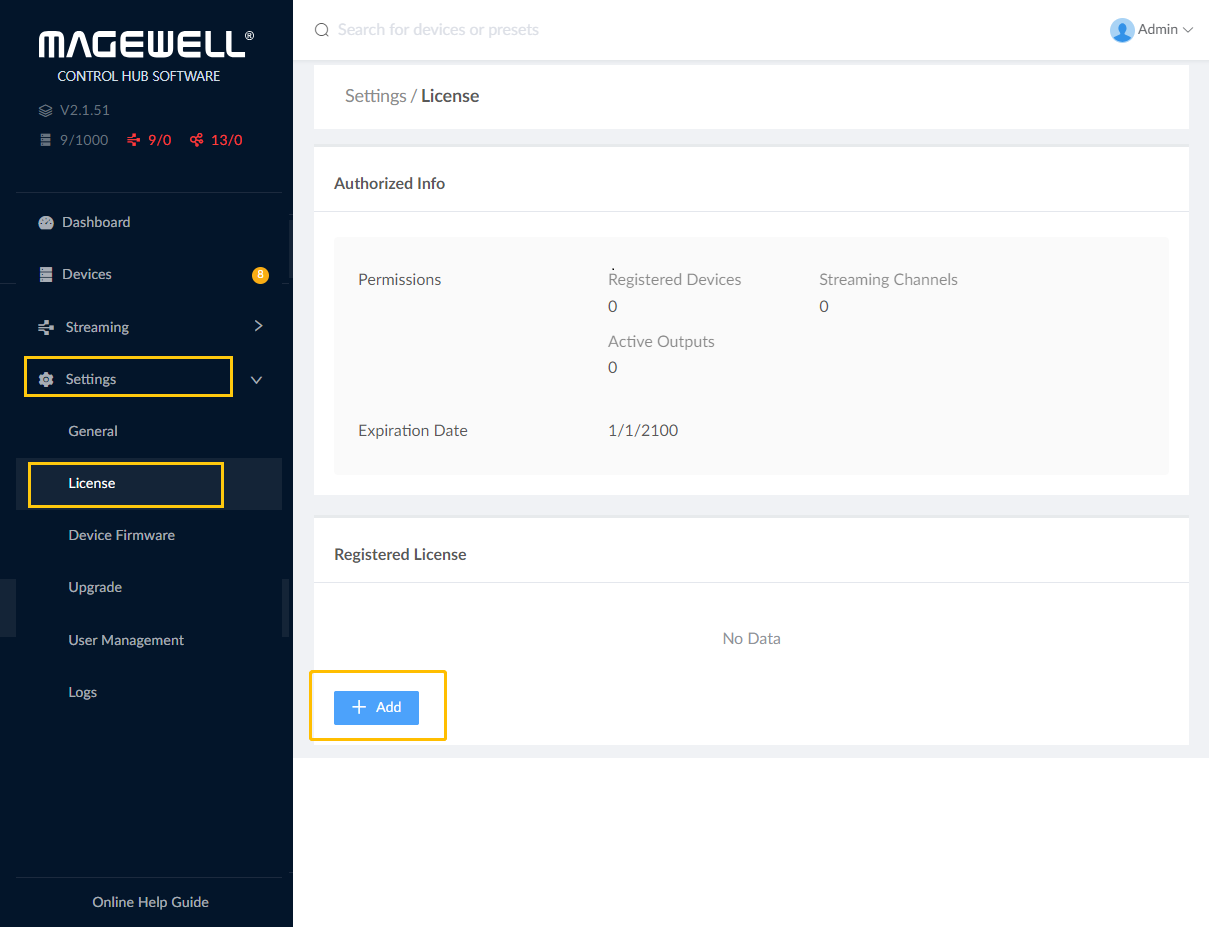Viewport: 1209px width, 927px height.
Task: Open the Admin account dropdown arrow
Action: pyautogui.click(x=1188, y=30)
